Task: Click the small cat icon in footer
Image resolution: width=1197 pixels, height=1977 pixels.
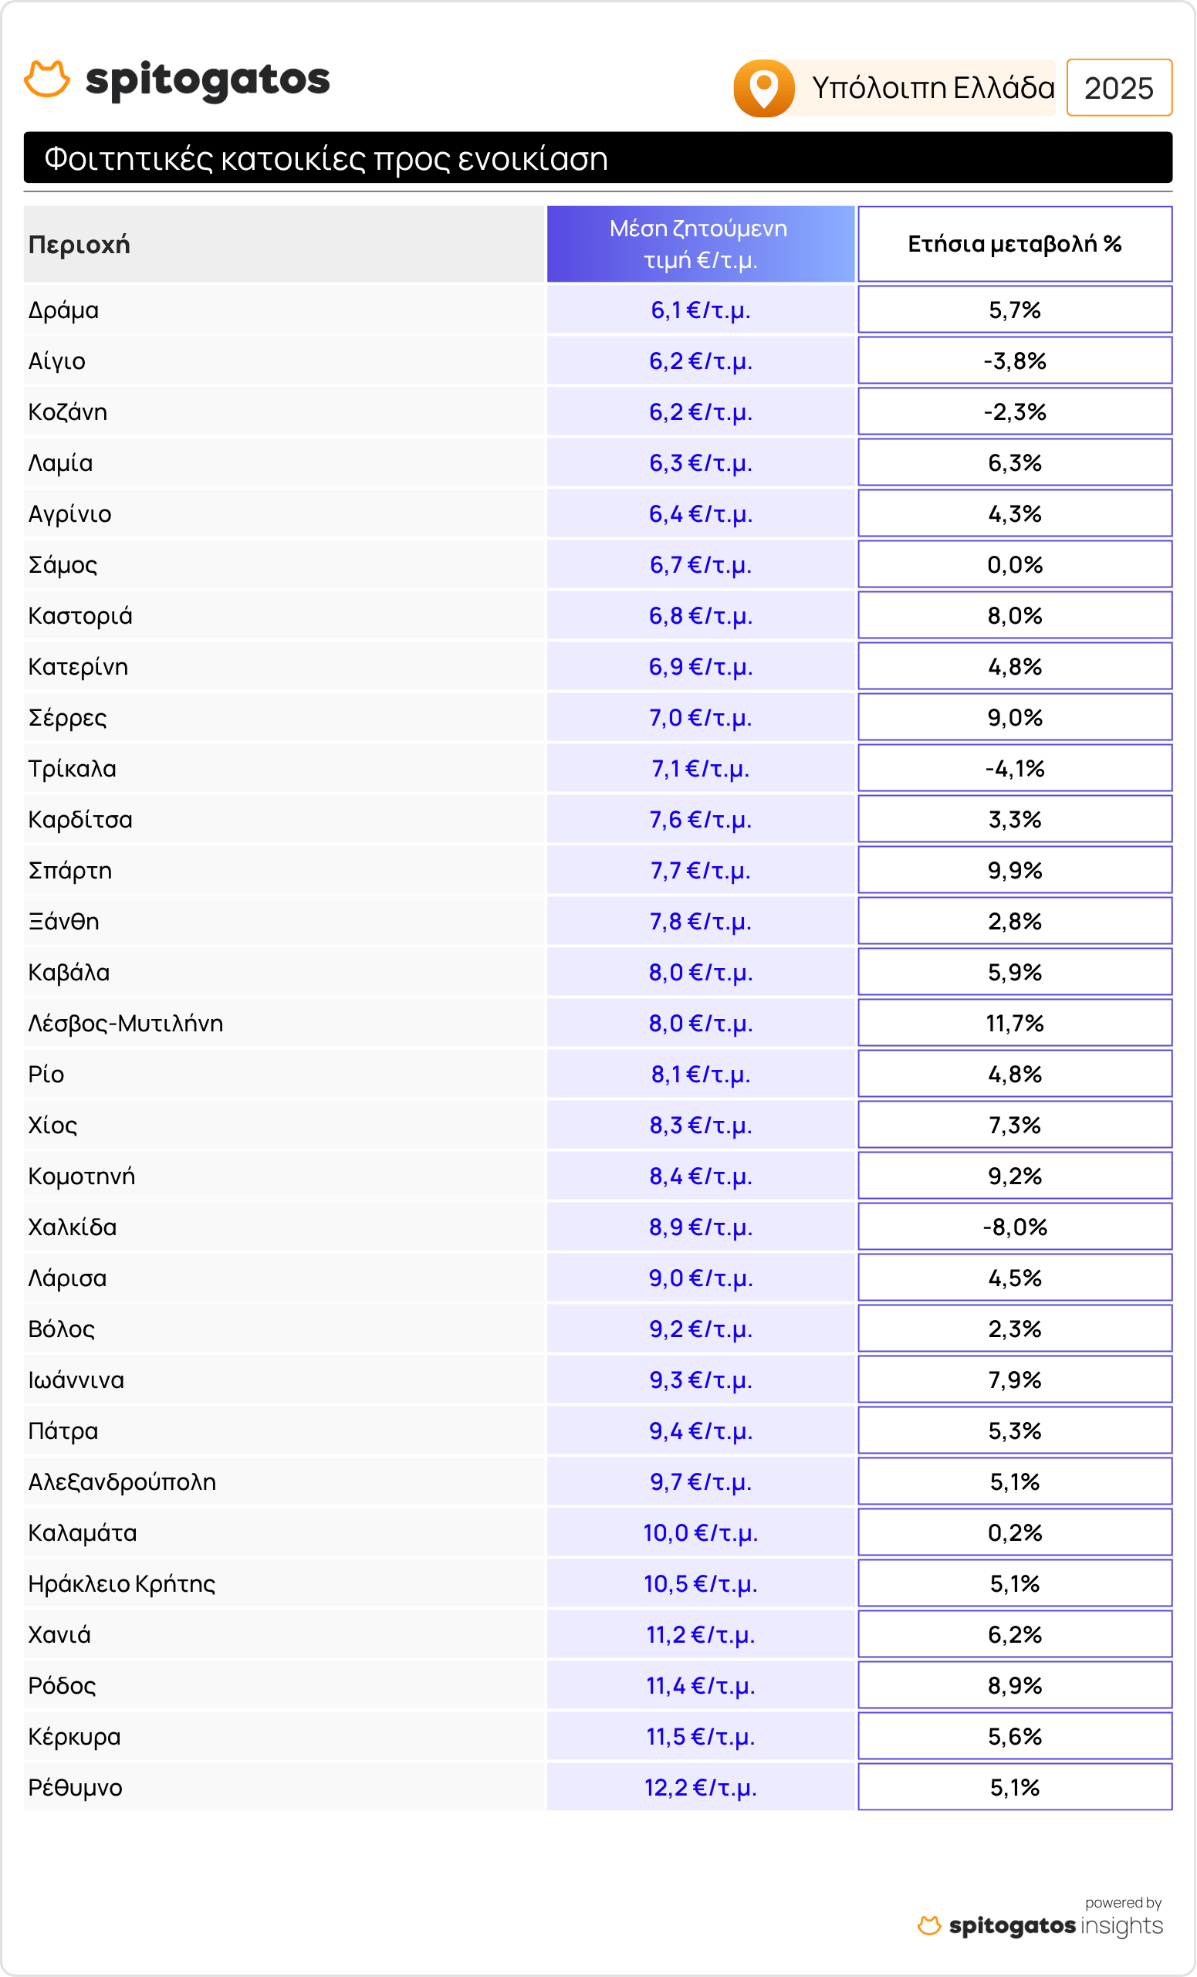Action: 929,1925
